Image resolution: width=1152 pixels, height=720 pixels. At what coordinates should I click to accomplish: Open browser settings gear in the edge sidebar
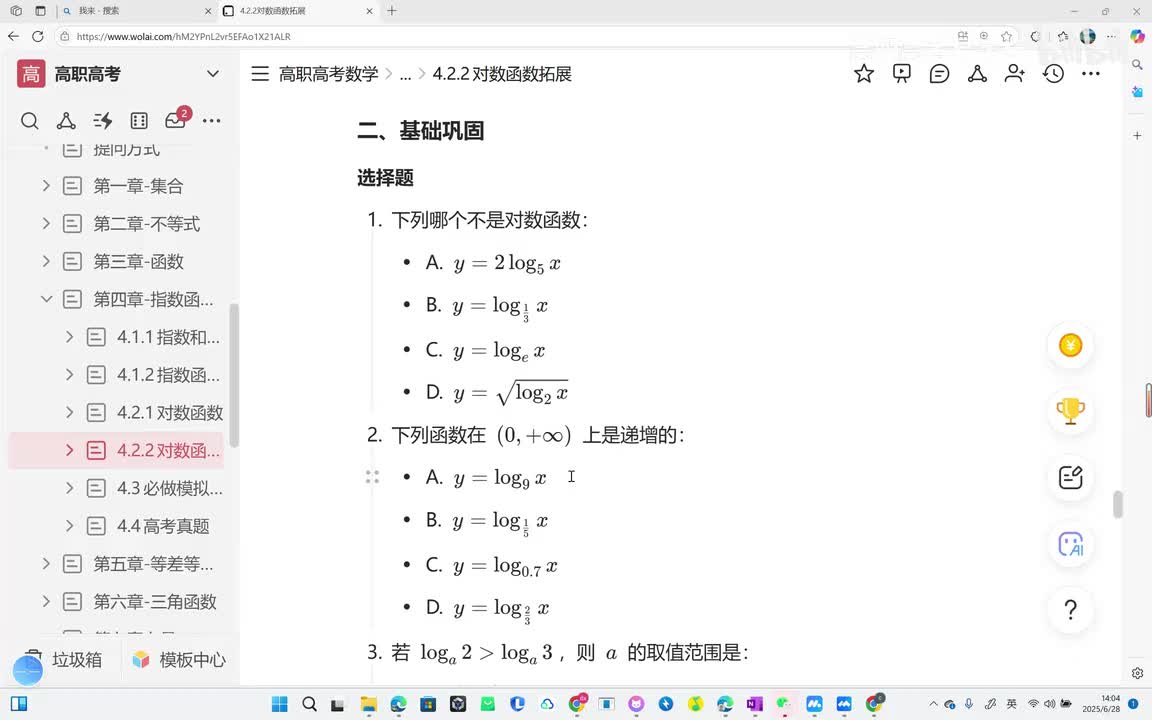click(1137, 673)
